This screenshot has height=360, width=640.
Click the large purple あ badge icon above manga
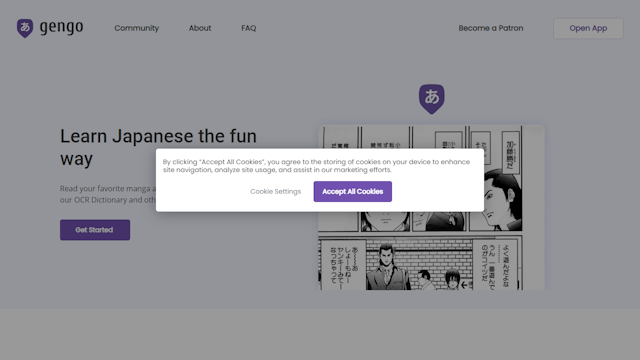tap(431, 99)
